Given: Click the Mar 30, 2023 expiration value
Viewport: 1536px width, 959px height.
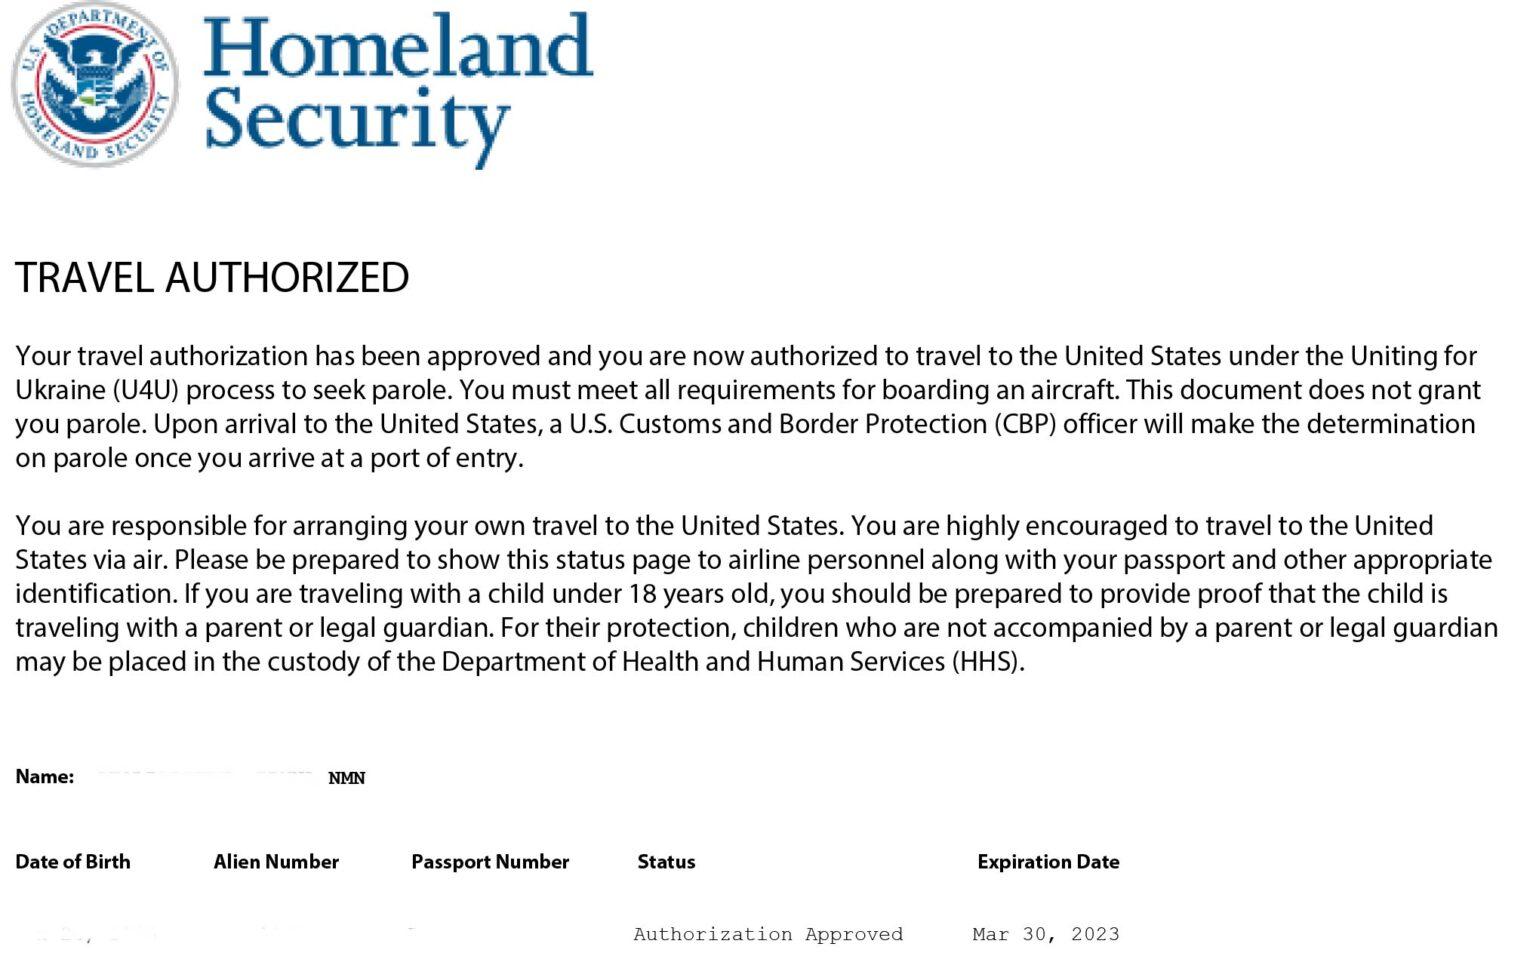Looking at the screenshot, I should [1046, 934].
